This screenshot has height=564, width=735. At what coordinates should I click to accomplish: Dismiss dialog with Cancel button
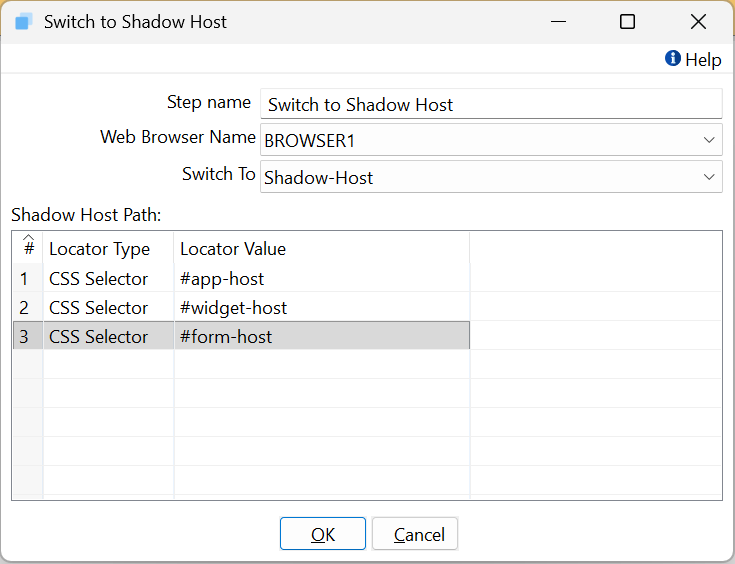tap(415, 534)
